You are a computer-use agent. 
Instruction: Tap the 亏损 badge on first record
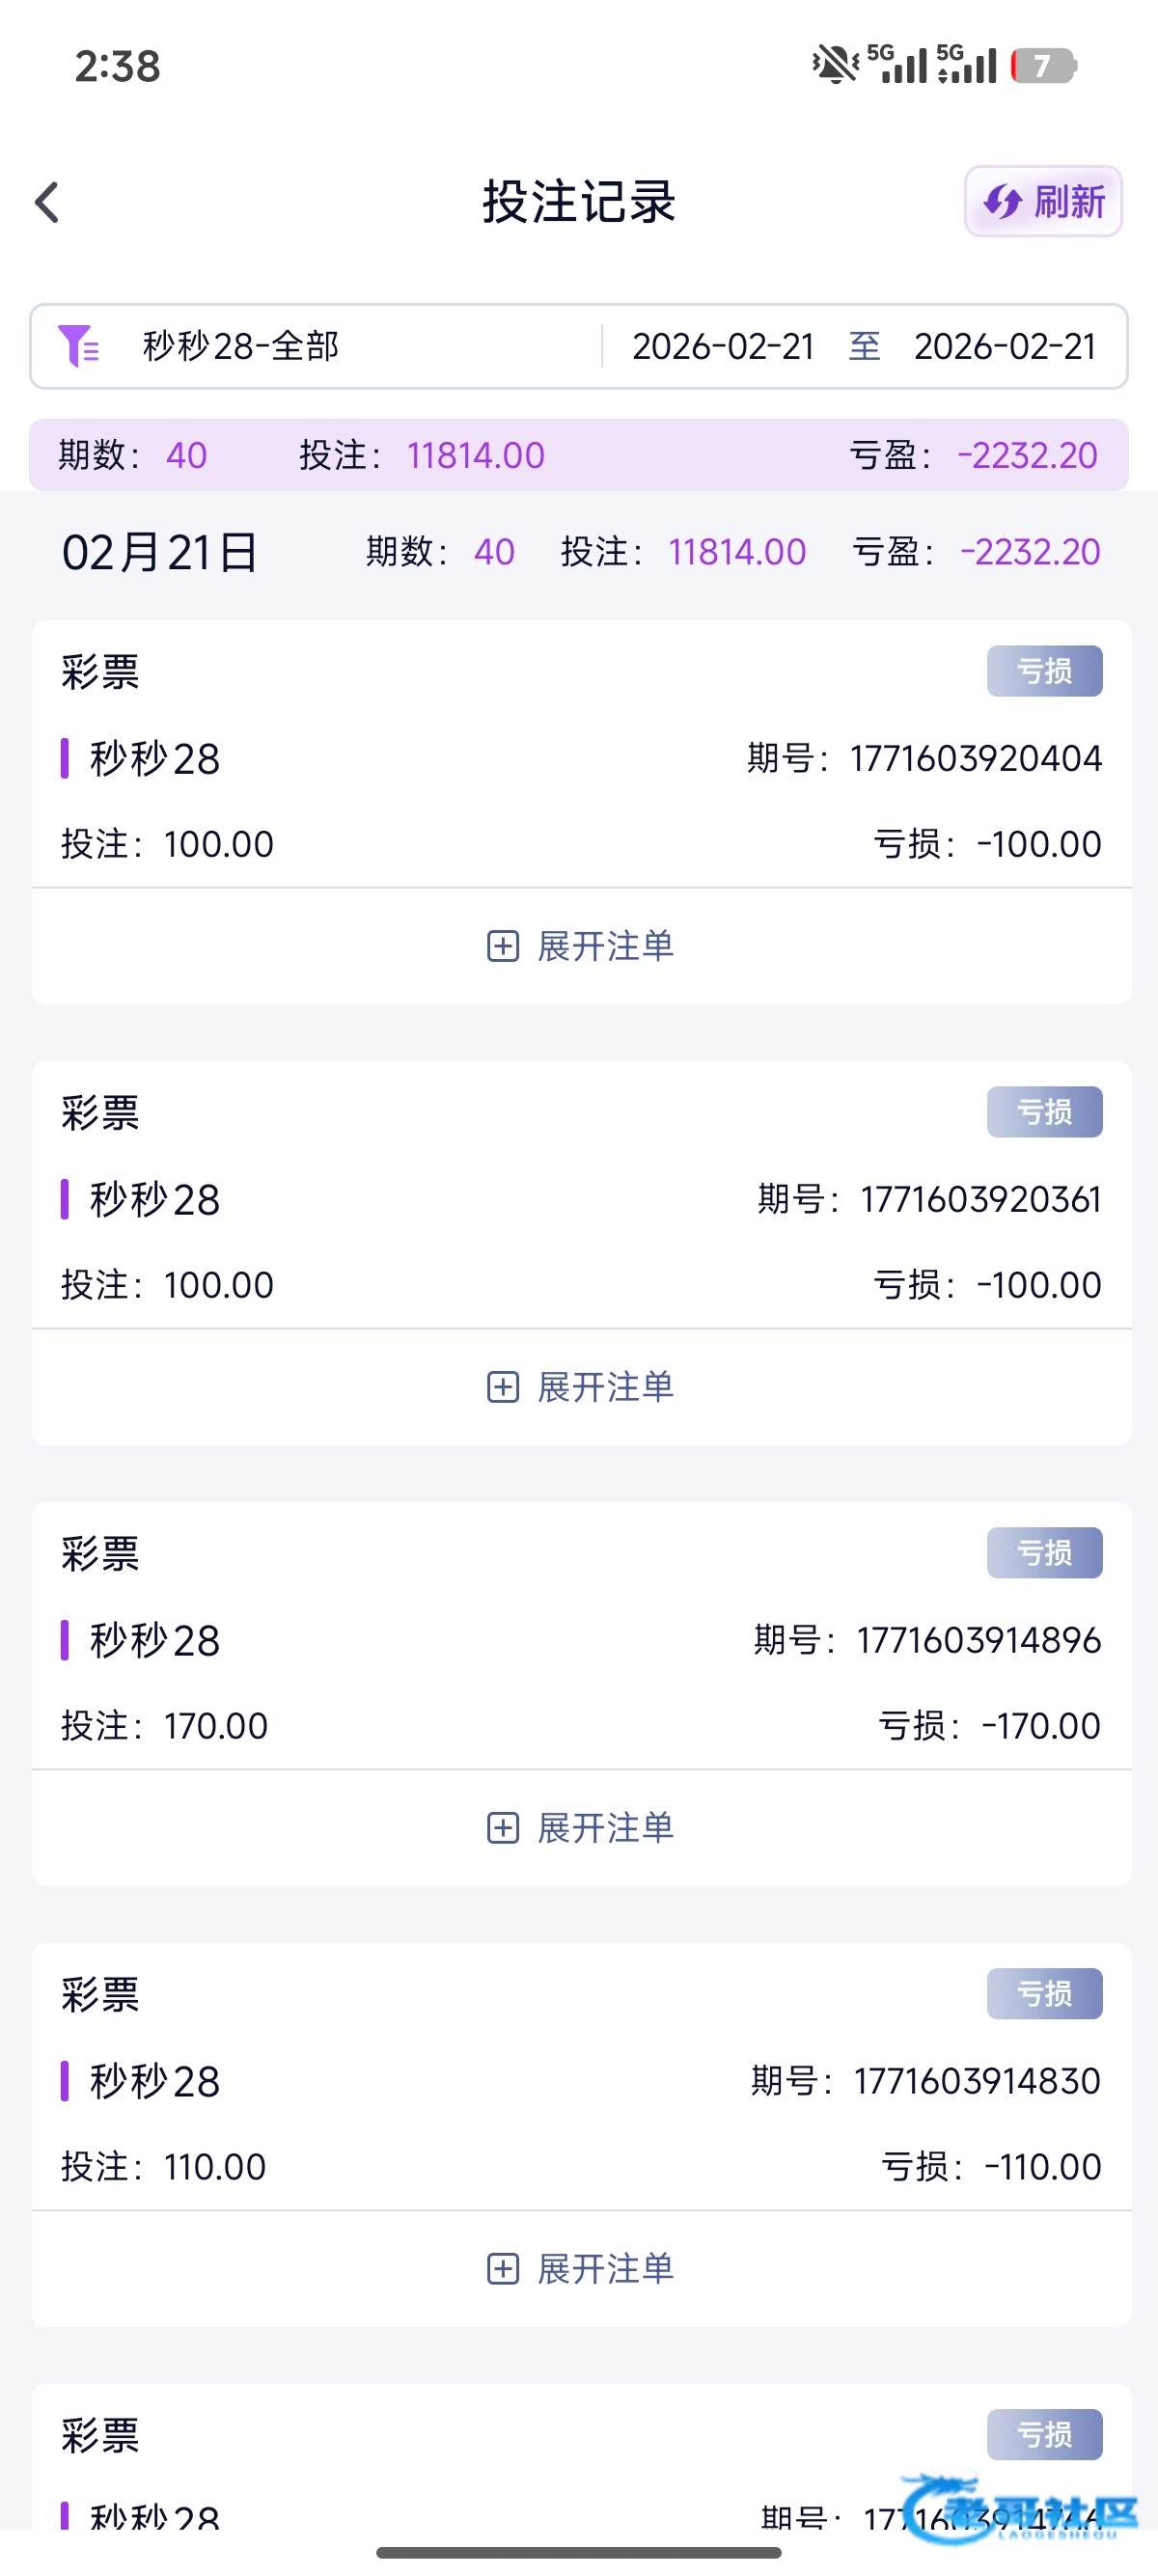(x=1044, y=671)
